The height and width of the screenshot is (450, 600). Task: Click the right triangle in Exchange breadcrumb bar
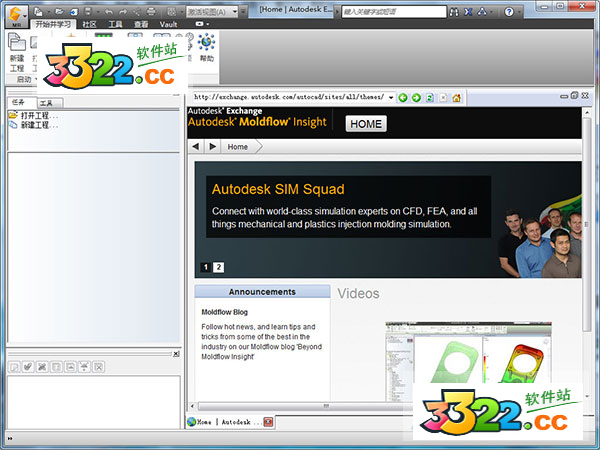tap(213, 146)
